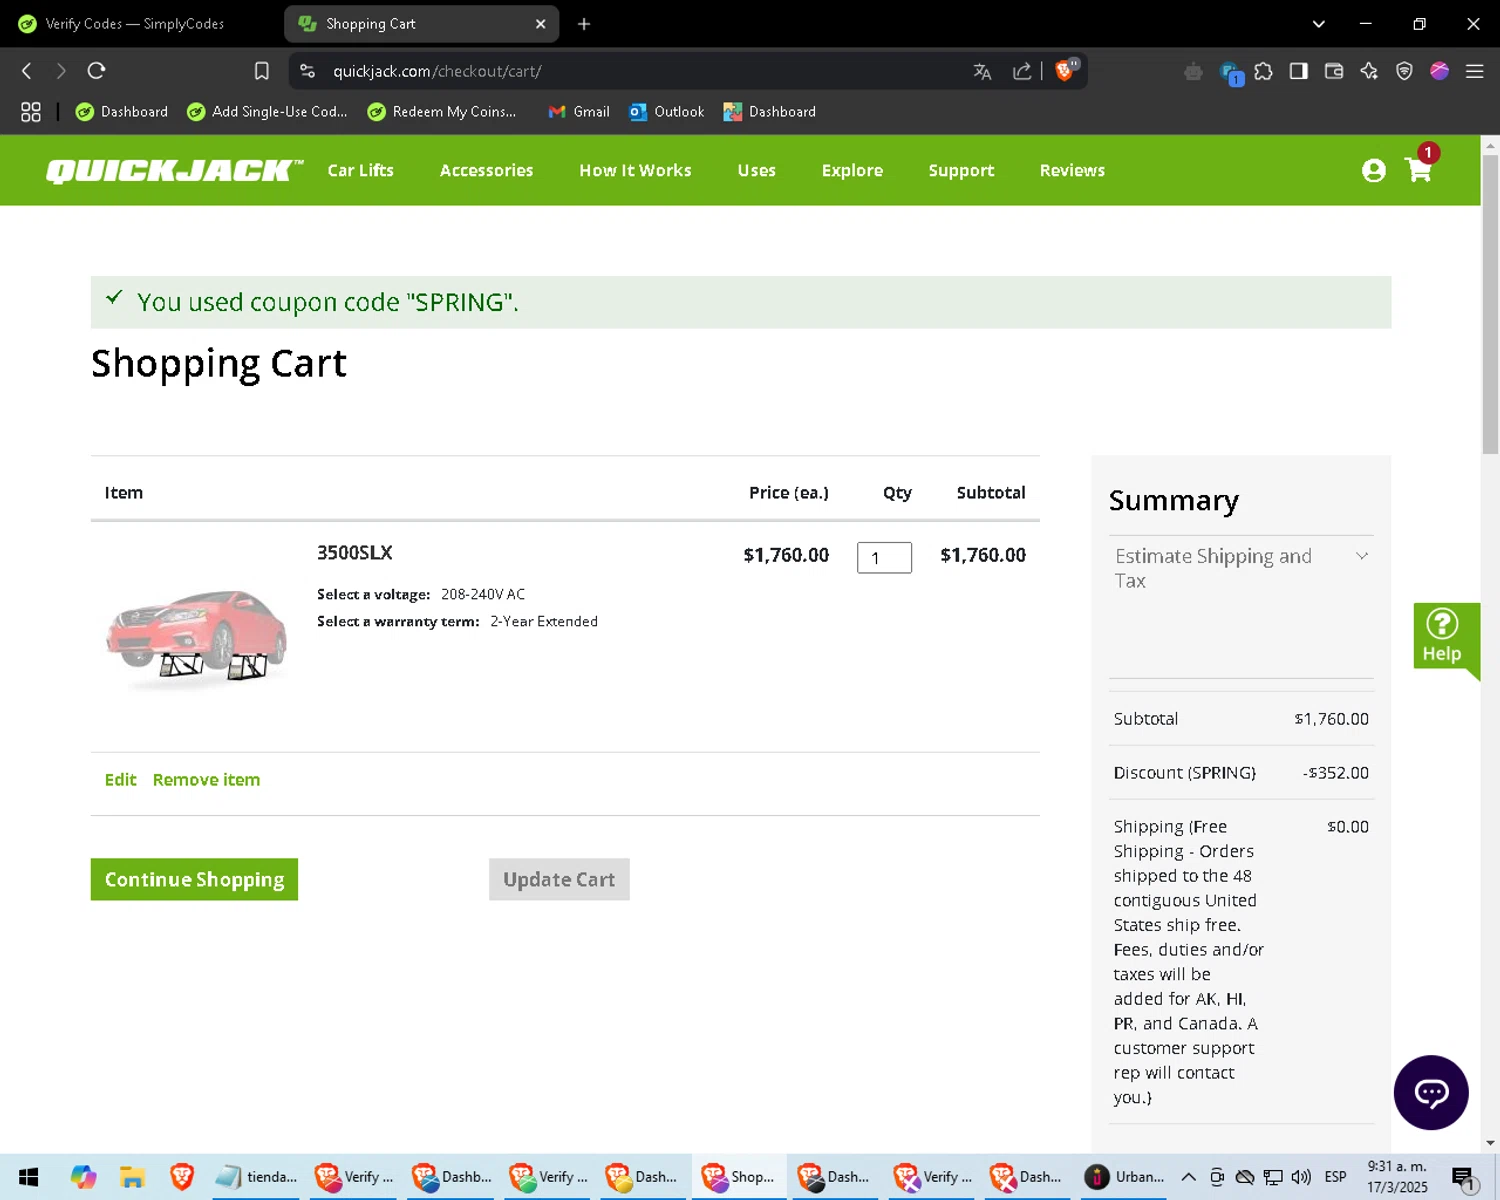Click the -$352.00 discount amount
This screenshot has height=1200, width=1500.
pos(1336,773)
